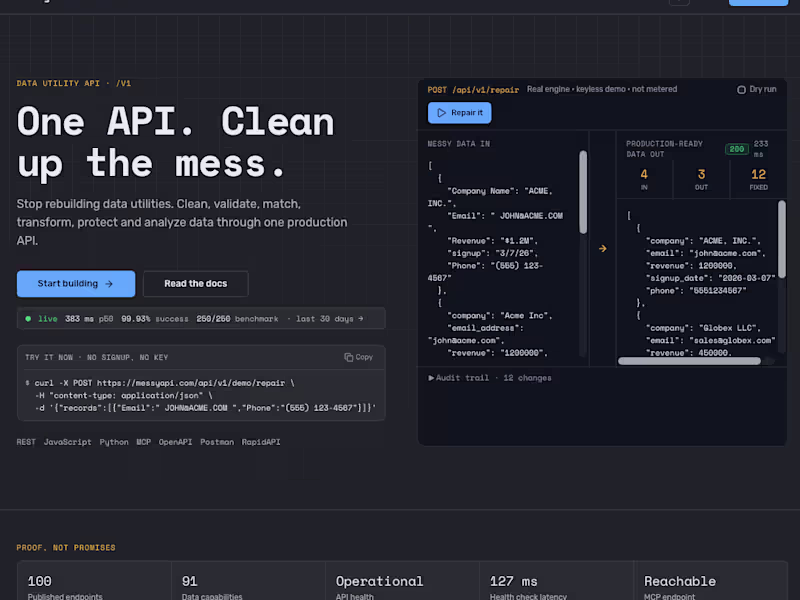Select the MCP integration label

click(143, 442)
